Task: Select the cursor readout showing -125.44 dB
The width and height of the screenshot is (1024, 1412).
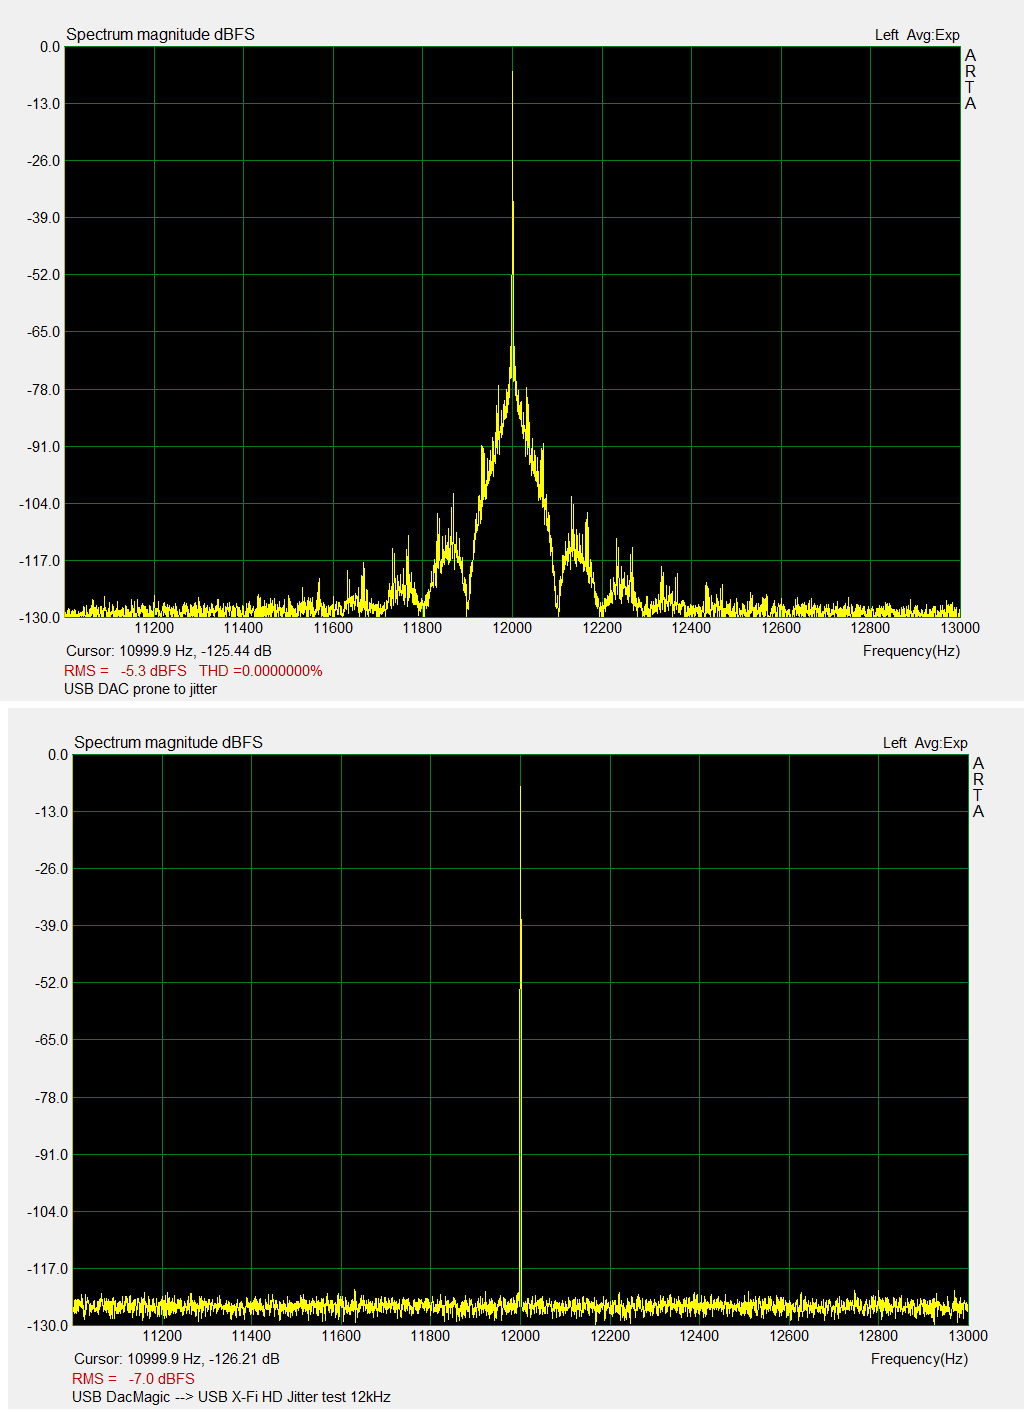Action: click(x=169, y=651)
